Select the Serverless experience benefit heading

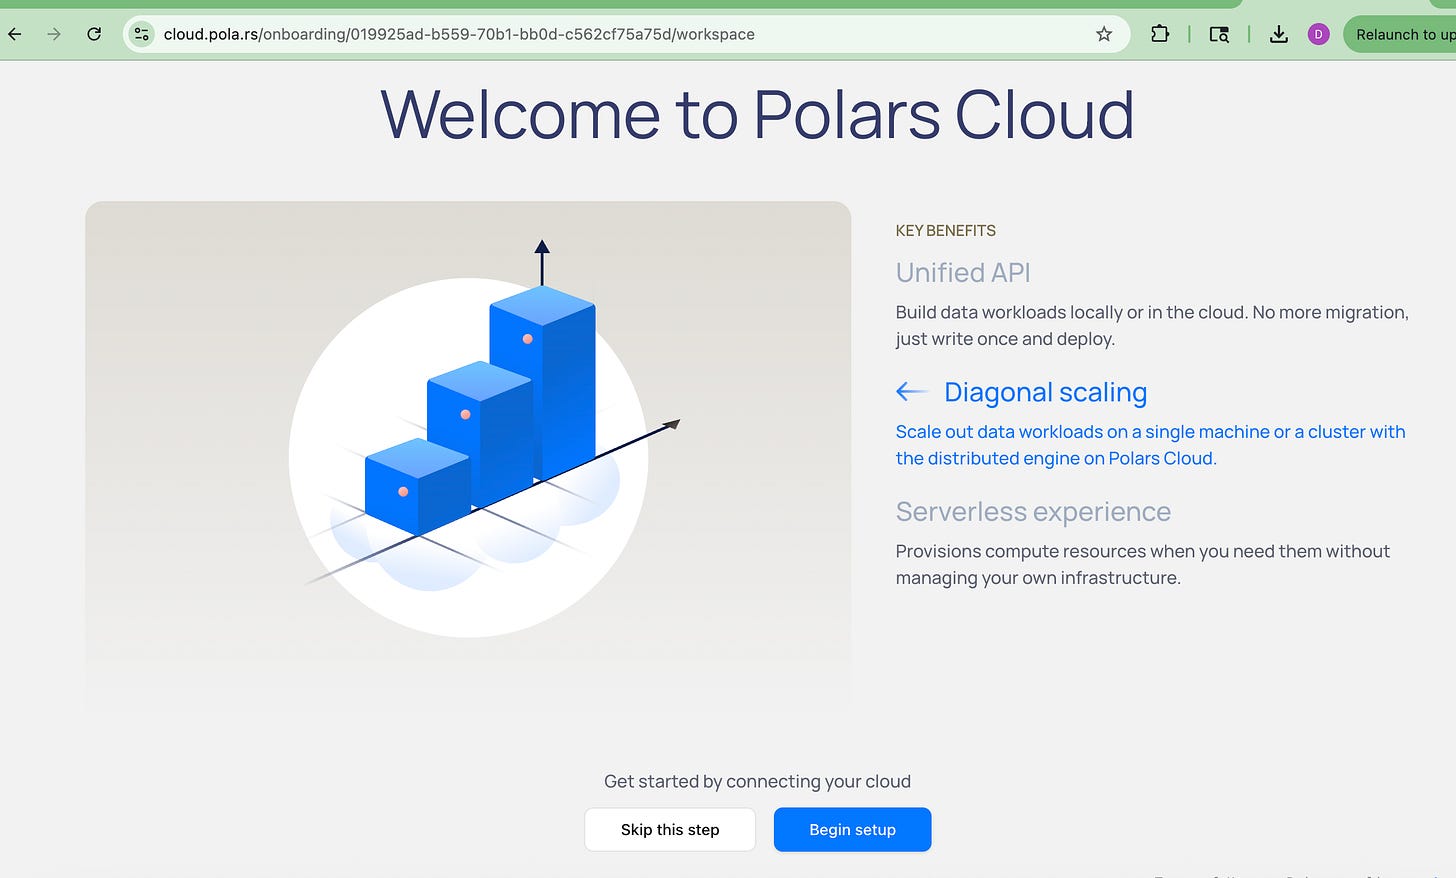(1033, 512)
